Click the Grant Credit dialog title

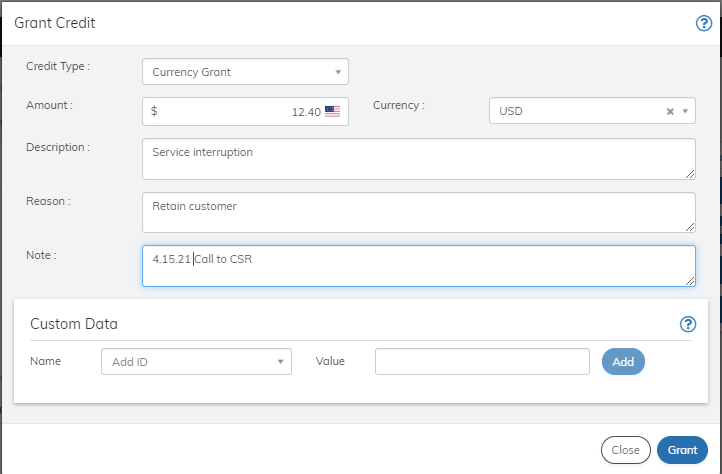pos(55,23)
